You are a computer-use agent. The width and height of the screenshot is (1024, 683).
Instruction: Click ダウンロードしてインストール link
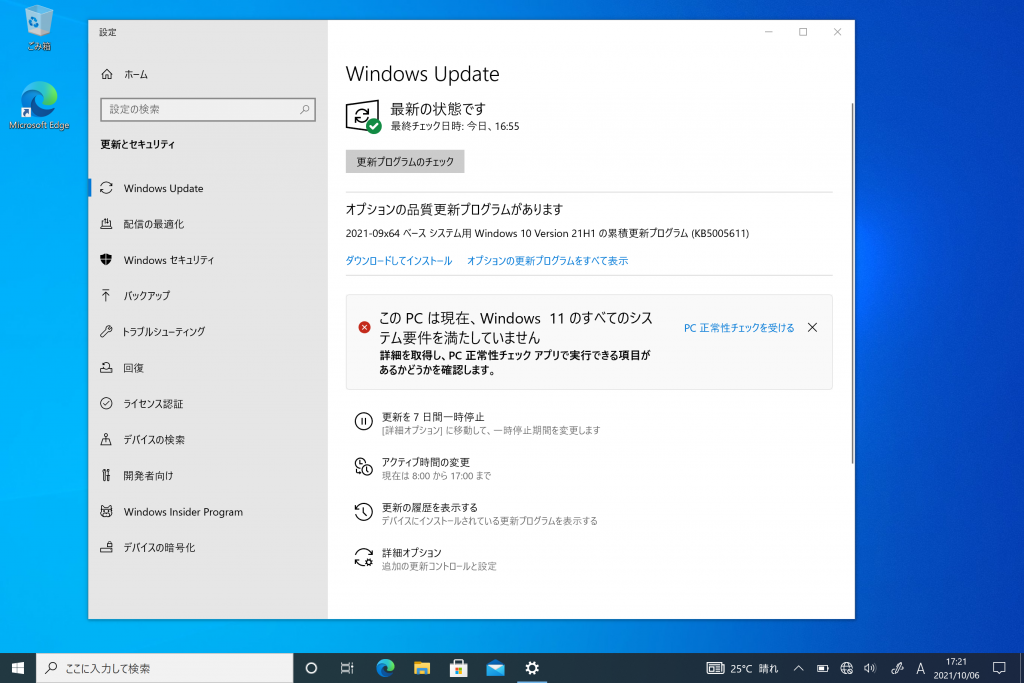pos(398,261)
